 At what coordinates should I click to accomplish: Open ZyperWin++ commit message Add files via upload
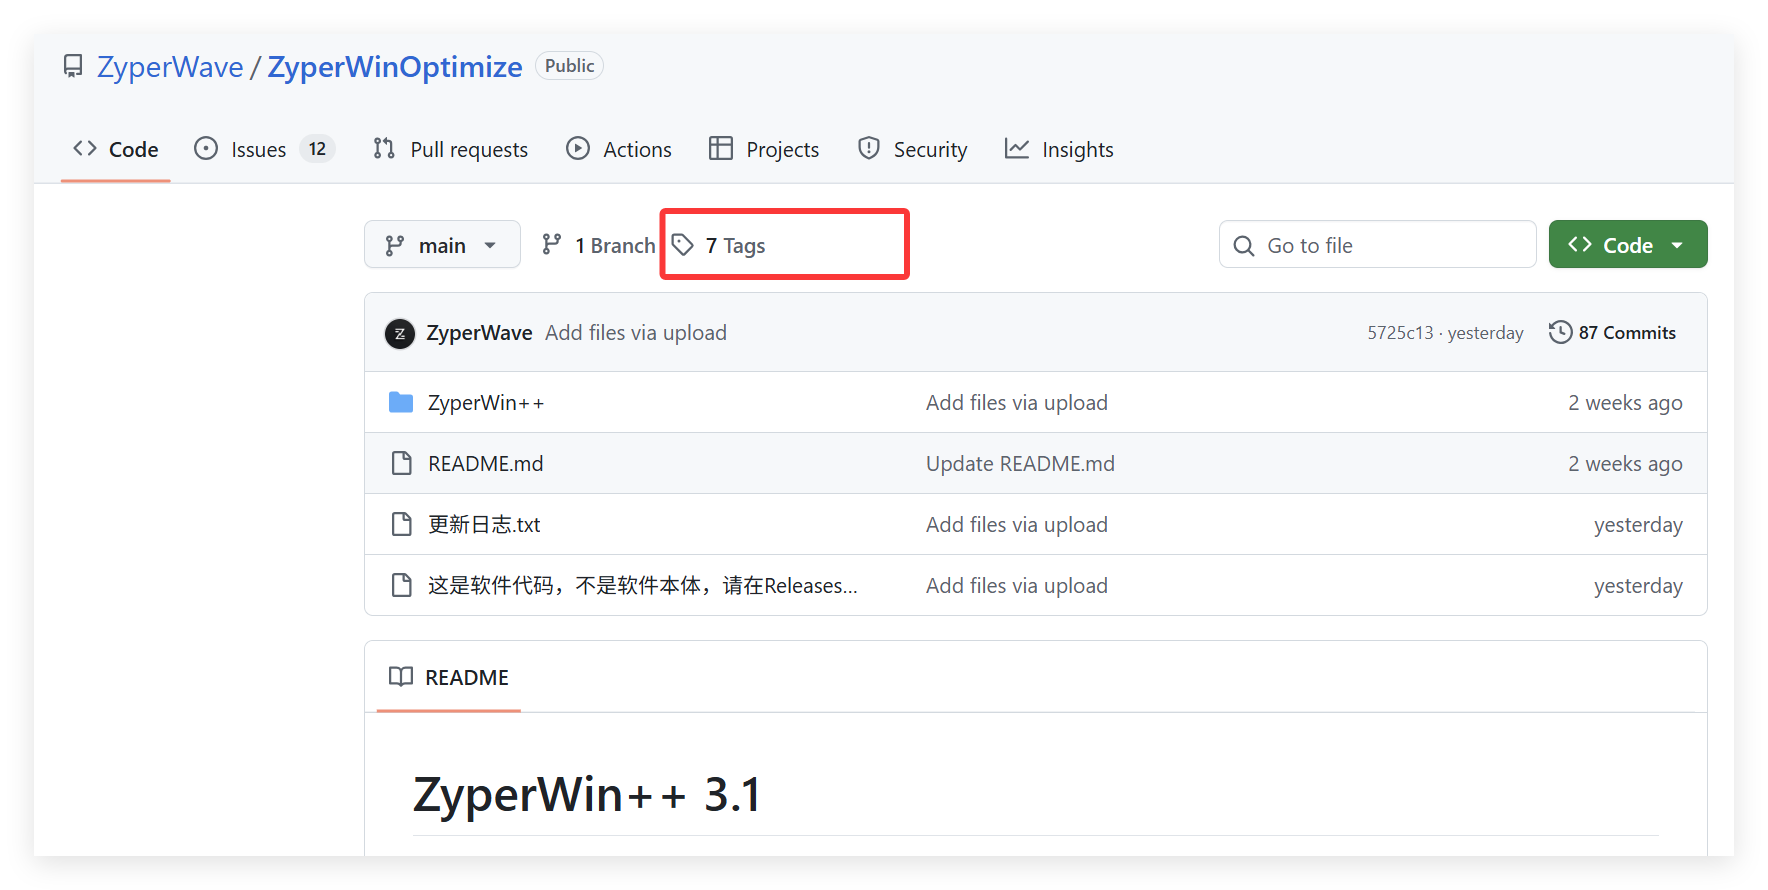click(1017, 403)
